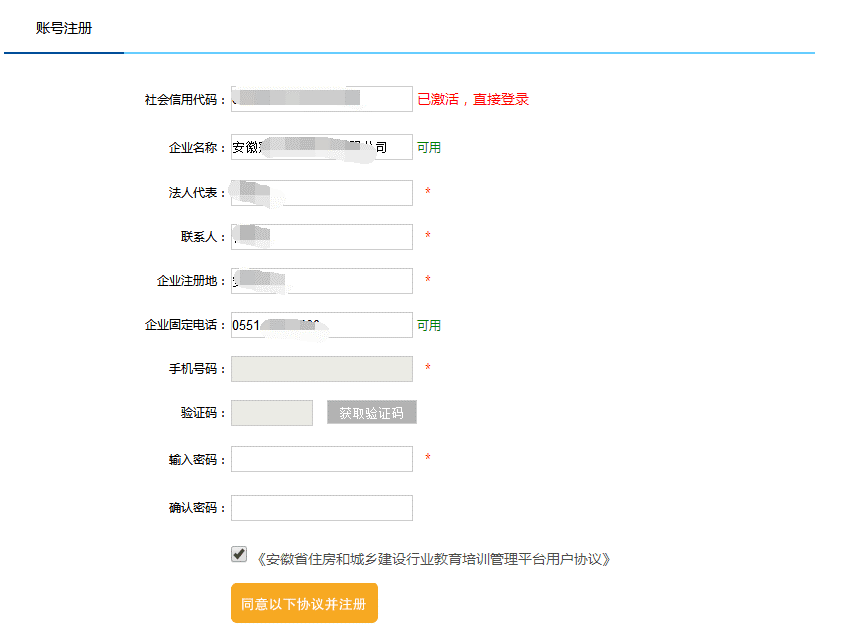Screen dimensions: 844x633
Task: Click the 企业固定电话 input field
Action: point(321,325)
